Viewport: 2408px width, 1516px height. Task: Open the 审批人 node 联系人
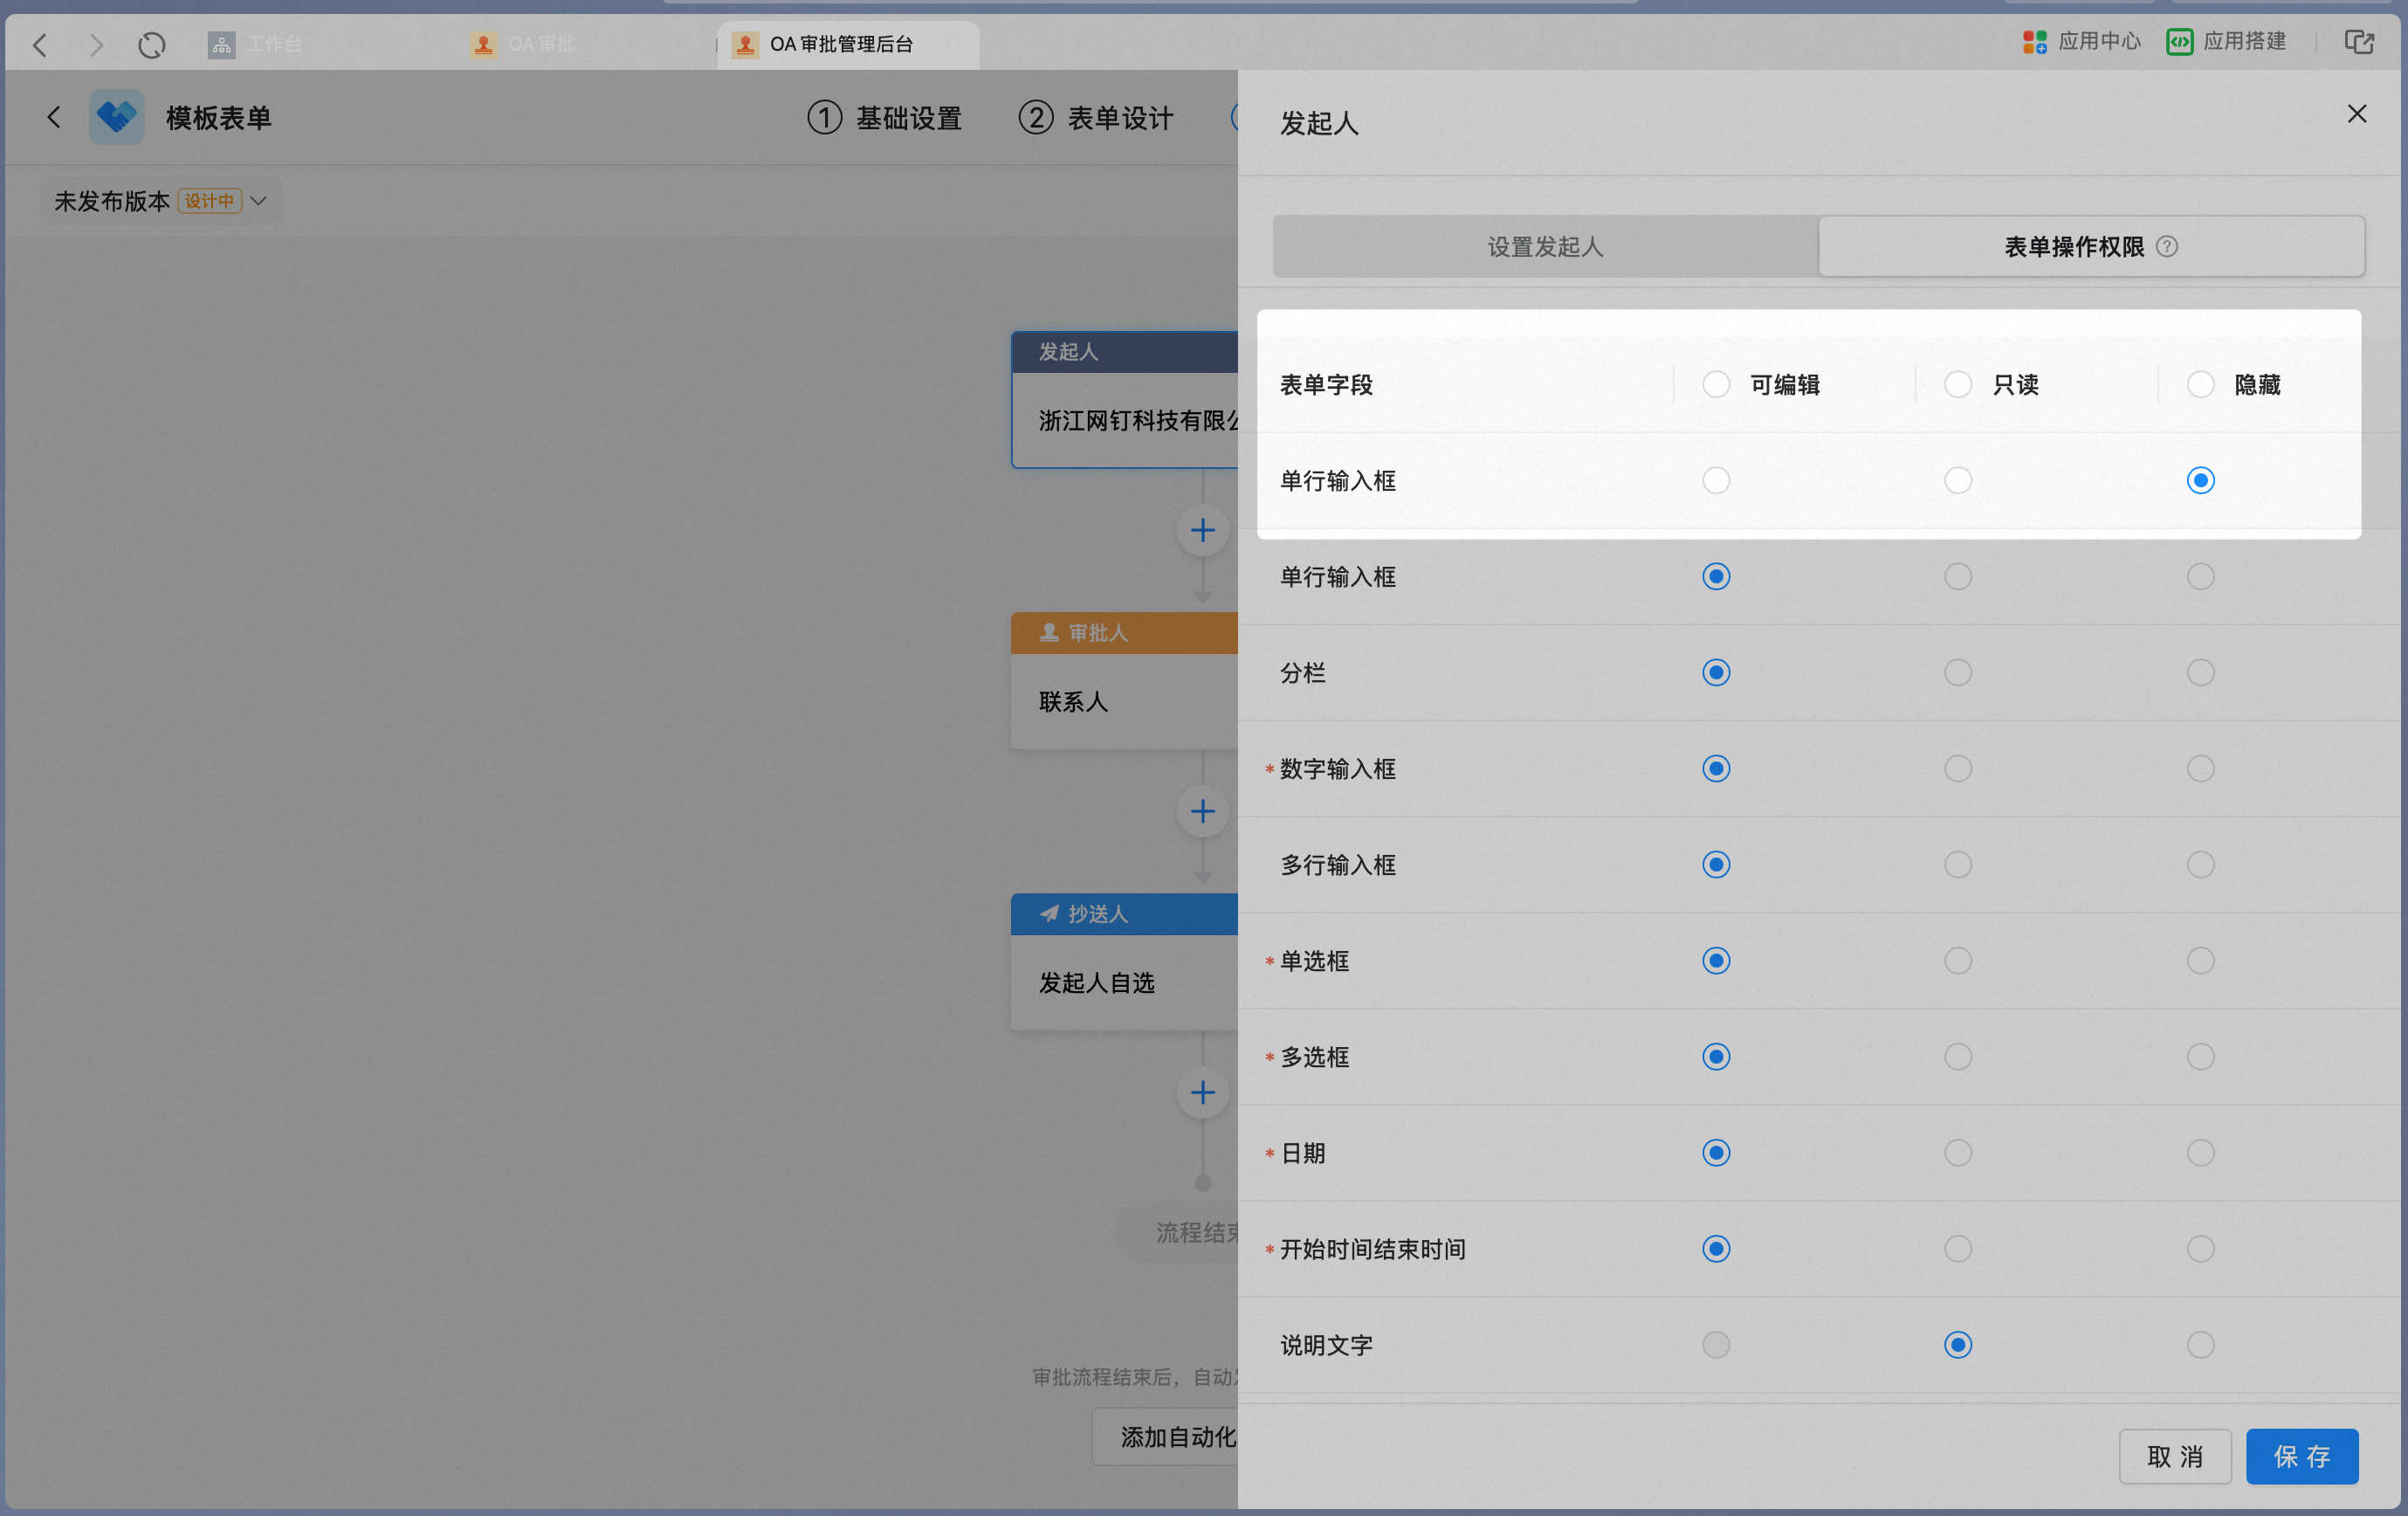click(1125, 681)
